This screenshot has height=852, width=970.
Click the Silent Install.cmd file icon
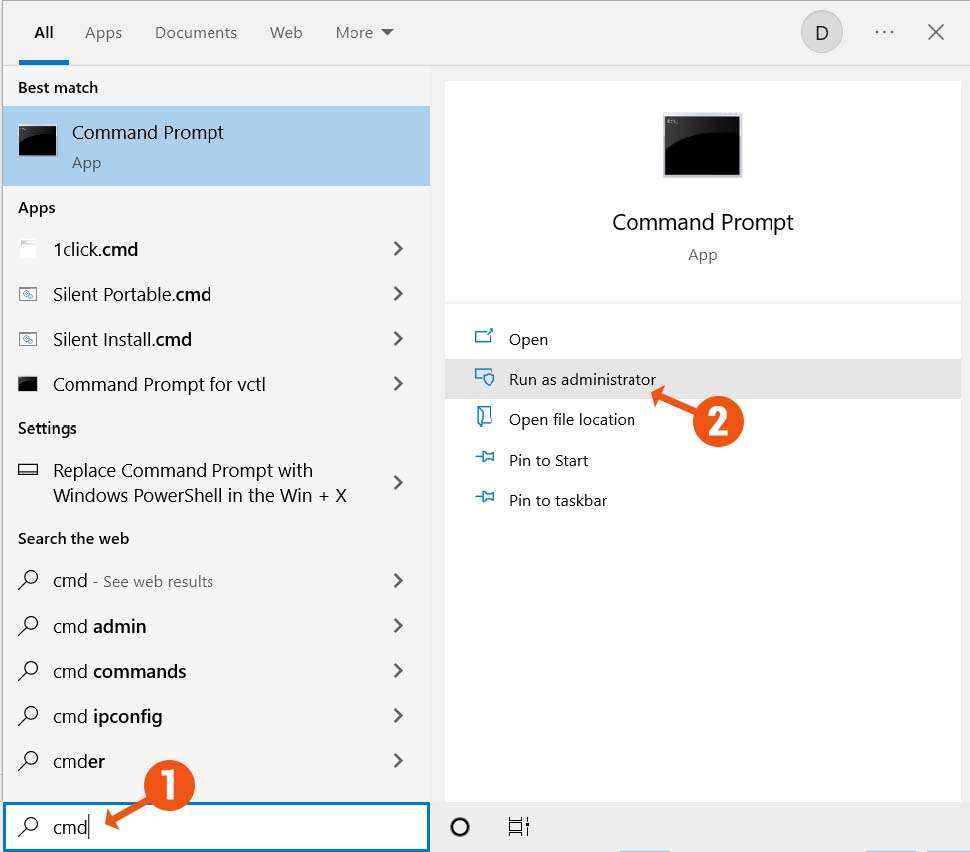(28, 339)
